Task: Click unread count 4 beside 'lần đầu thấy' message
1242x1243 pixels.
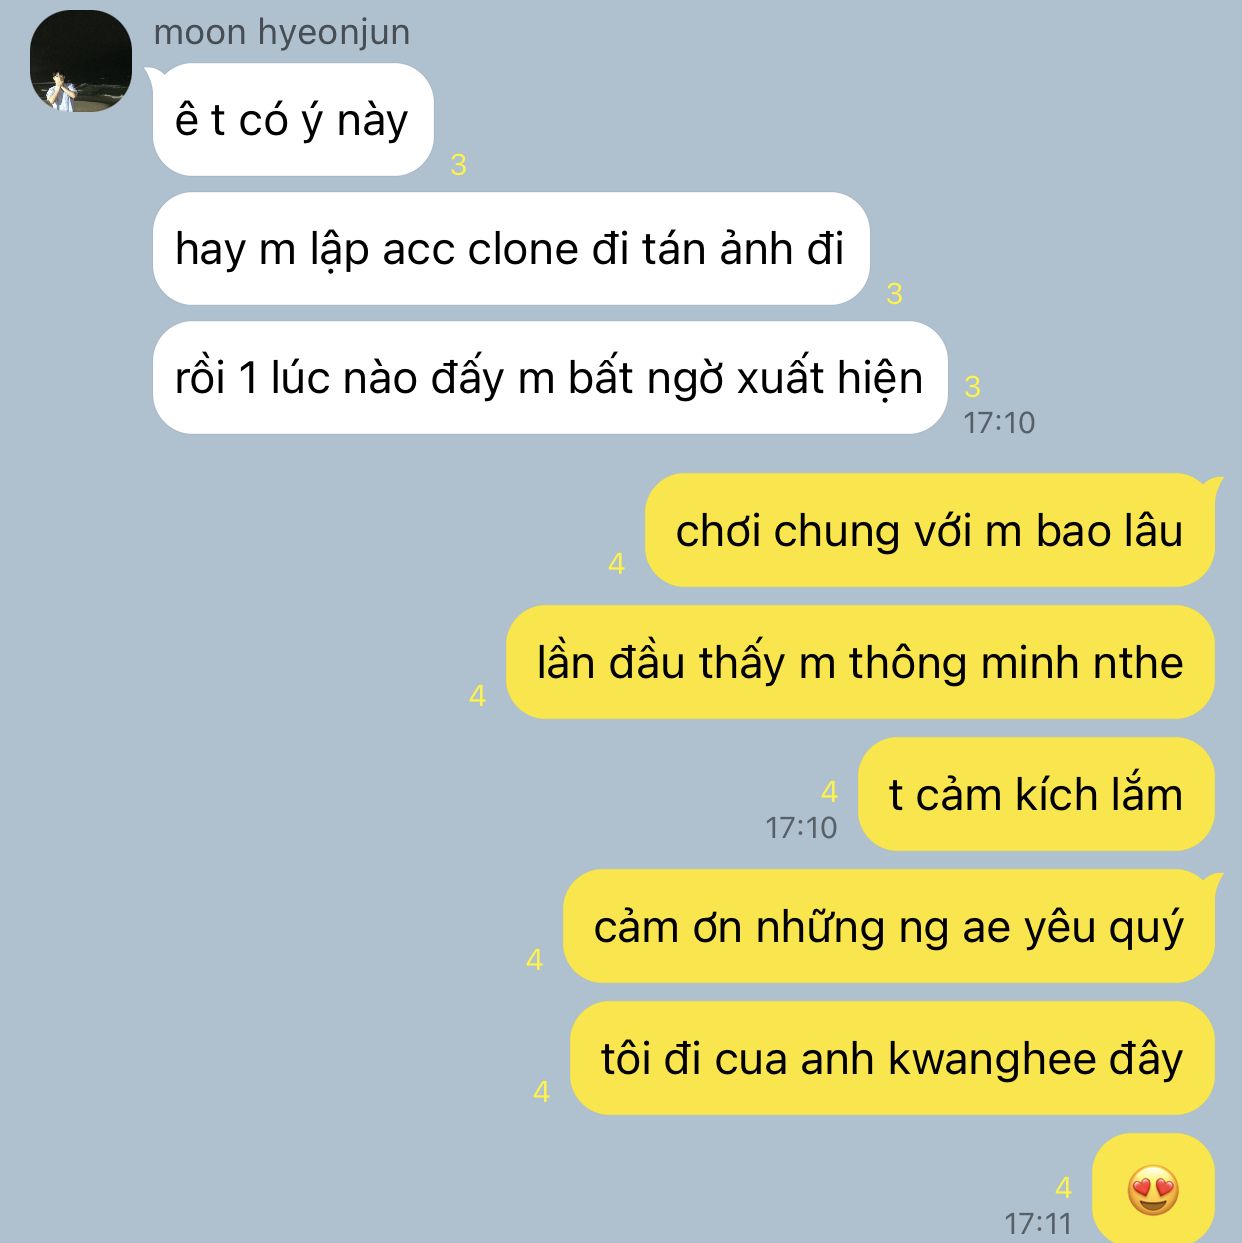Action: tap(478, 696)
